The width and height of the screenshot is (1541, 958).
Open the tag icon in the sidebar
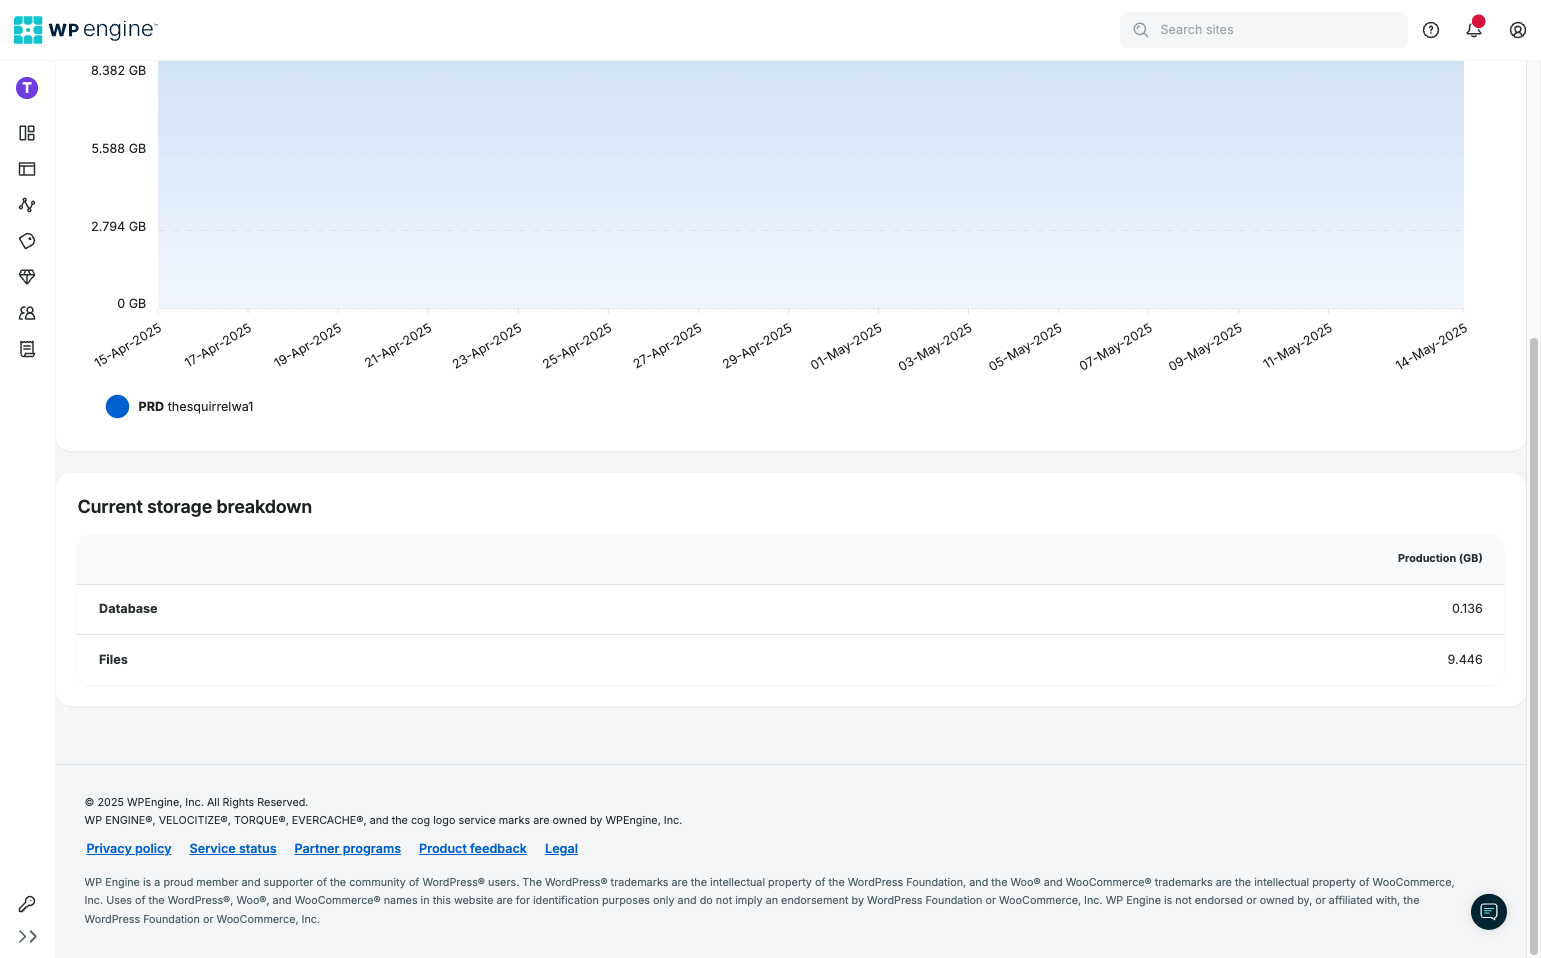click(27, 241)
